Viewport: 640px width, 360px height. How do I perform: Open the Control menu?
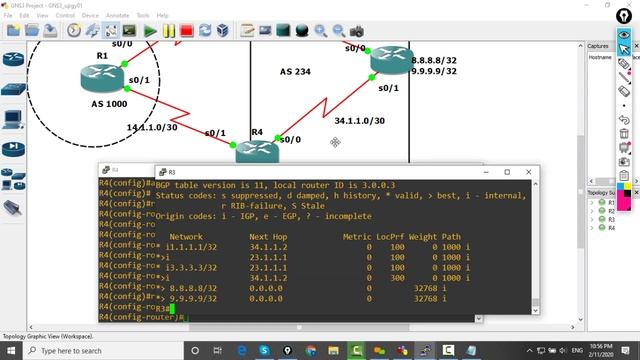pos(65,16)
